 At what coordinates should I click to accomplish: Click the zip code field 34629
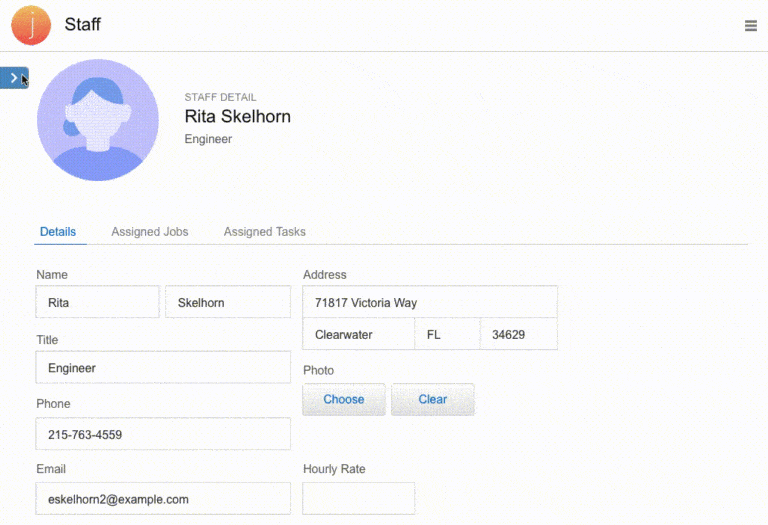point(518,335)
